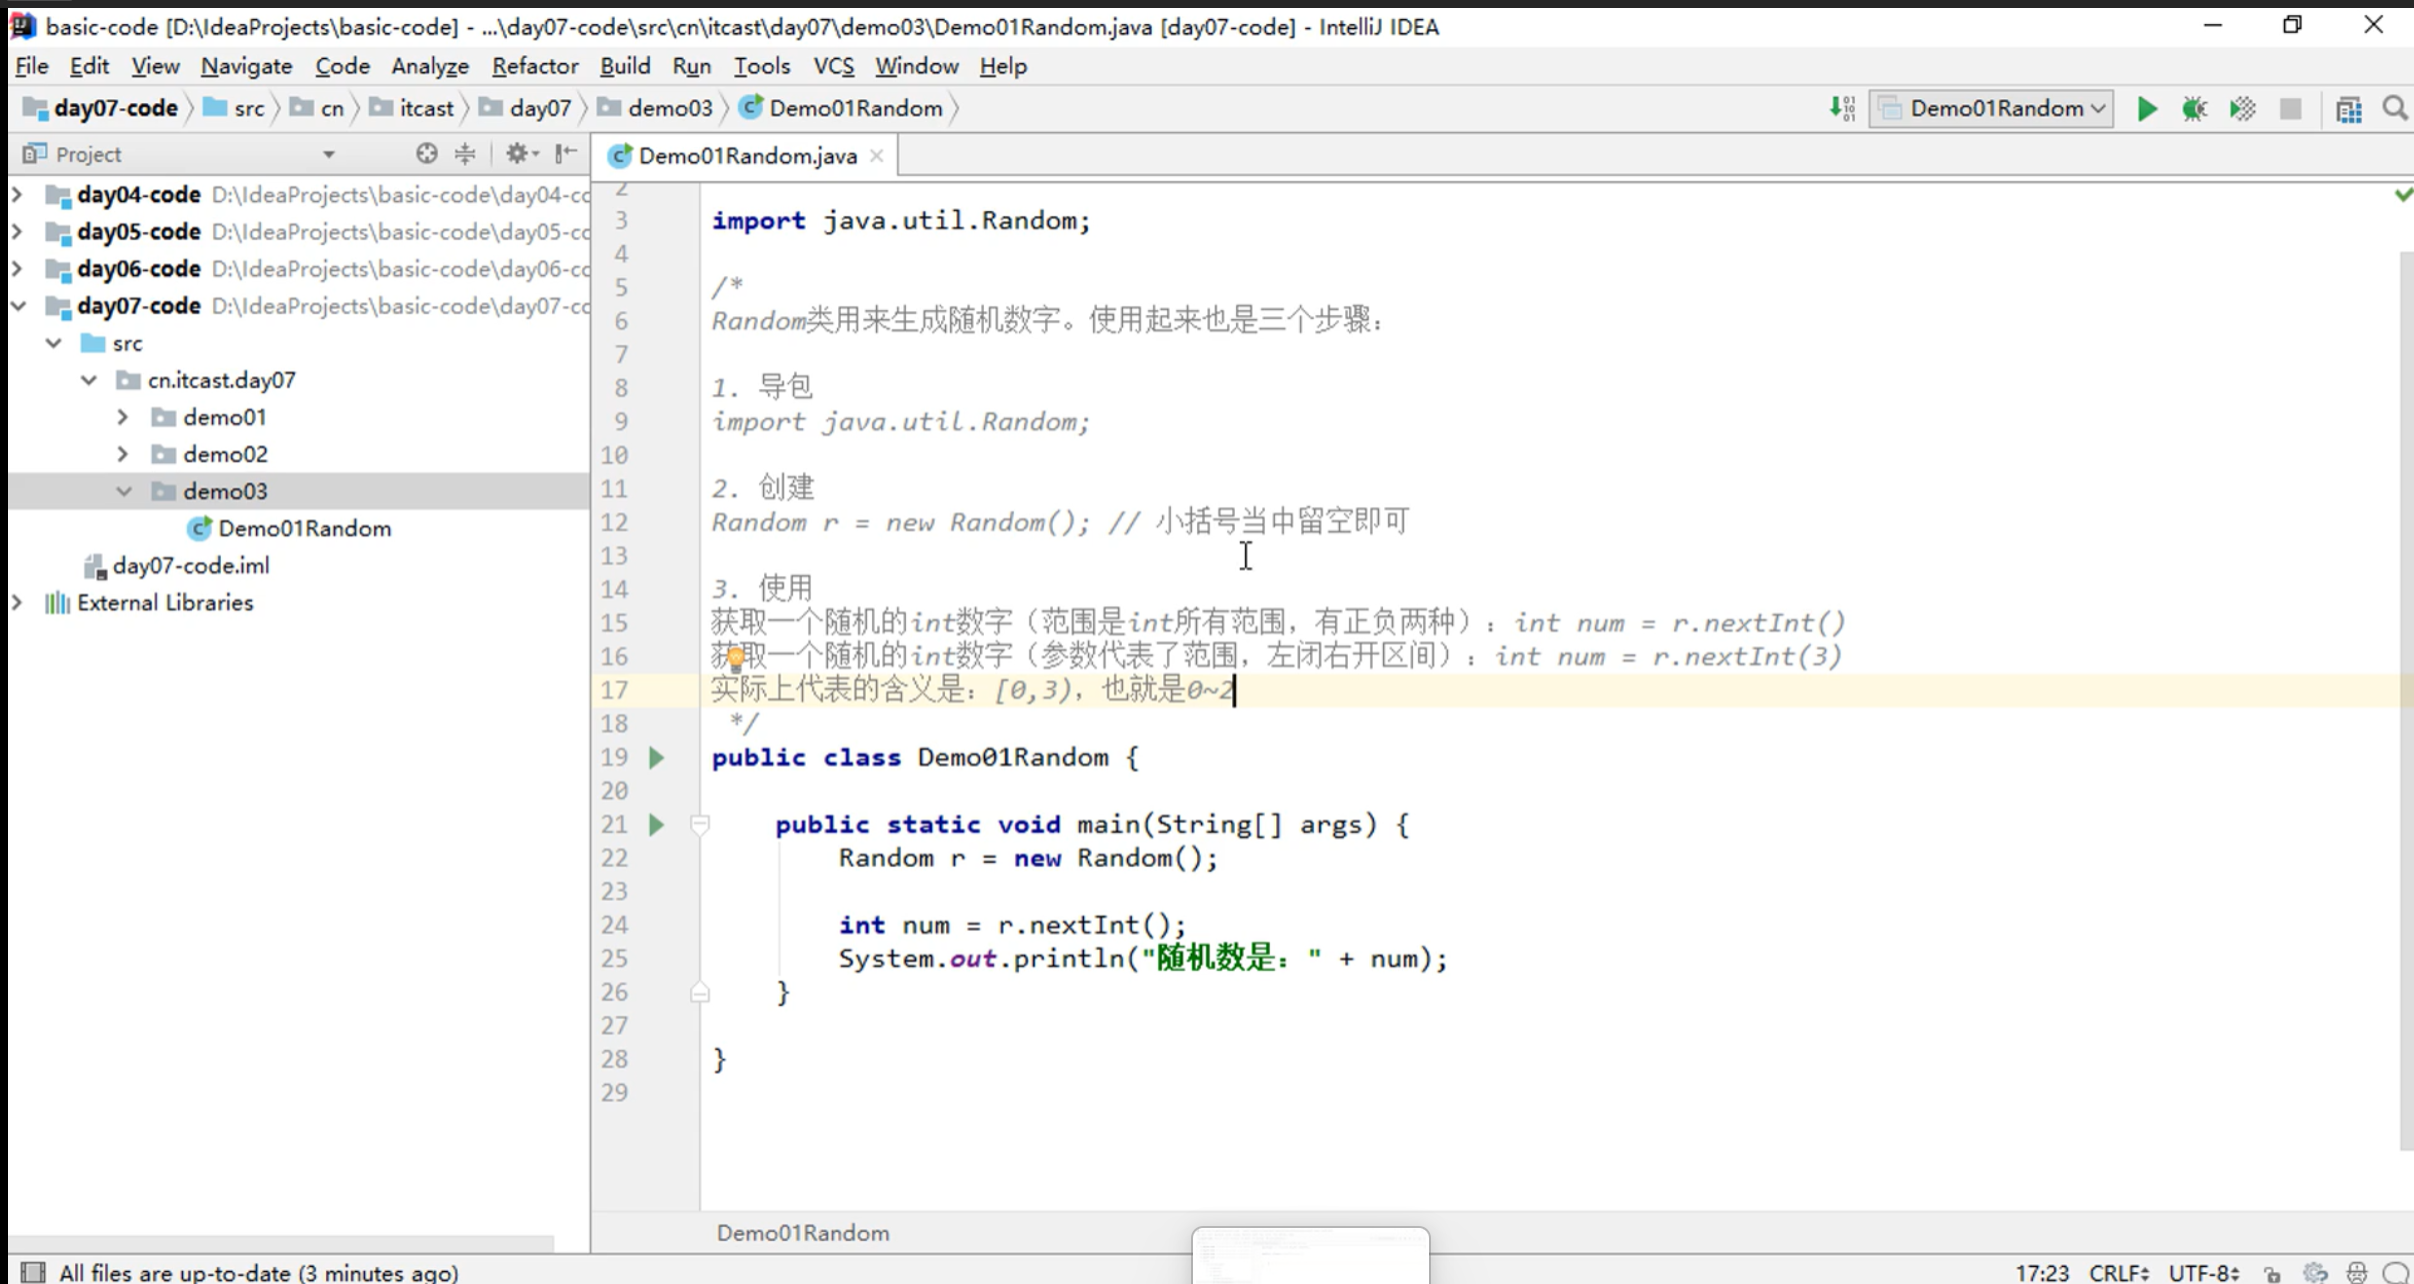Open the Demo01Random run configuration dropdown
This screenshot has width=2414, height=1284.
pyautogui.click(x=1992, y=108)
